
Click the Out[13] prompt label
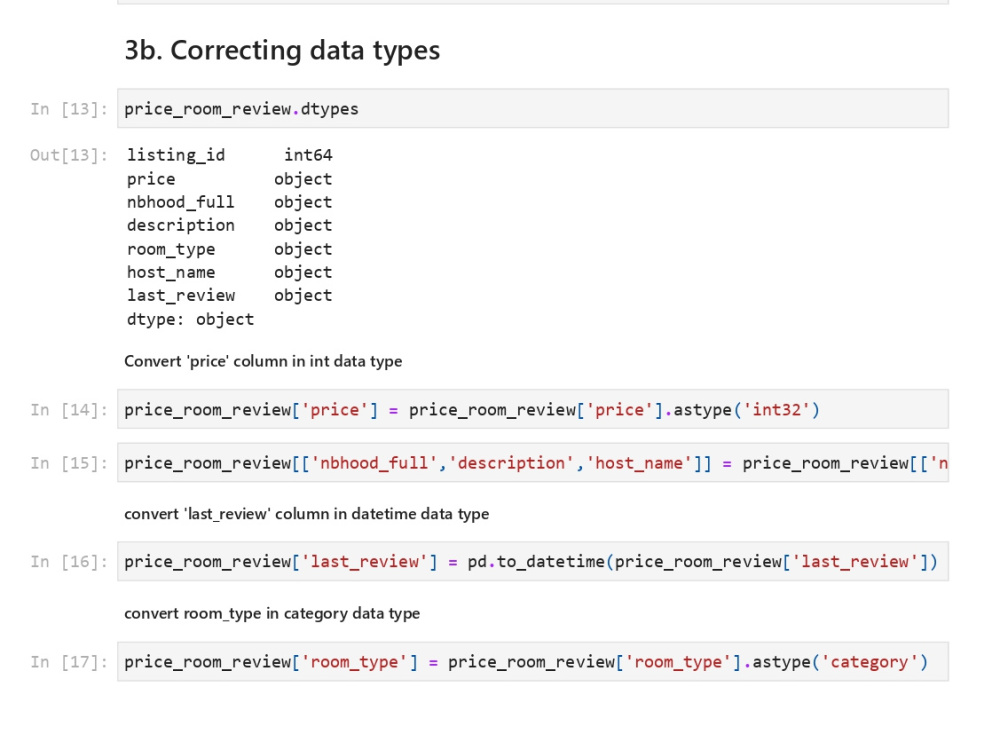pyautogui.click(x=69, y=155)
